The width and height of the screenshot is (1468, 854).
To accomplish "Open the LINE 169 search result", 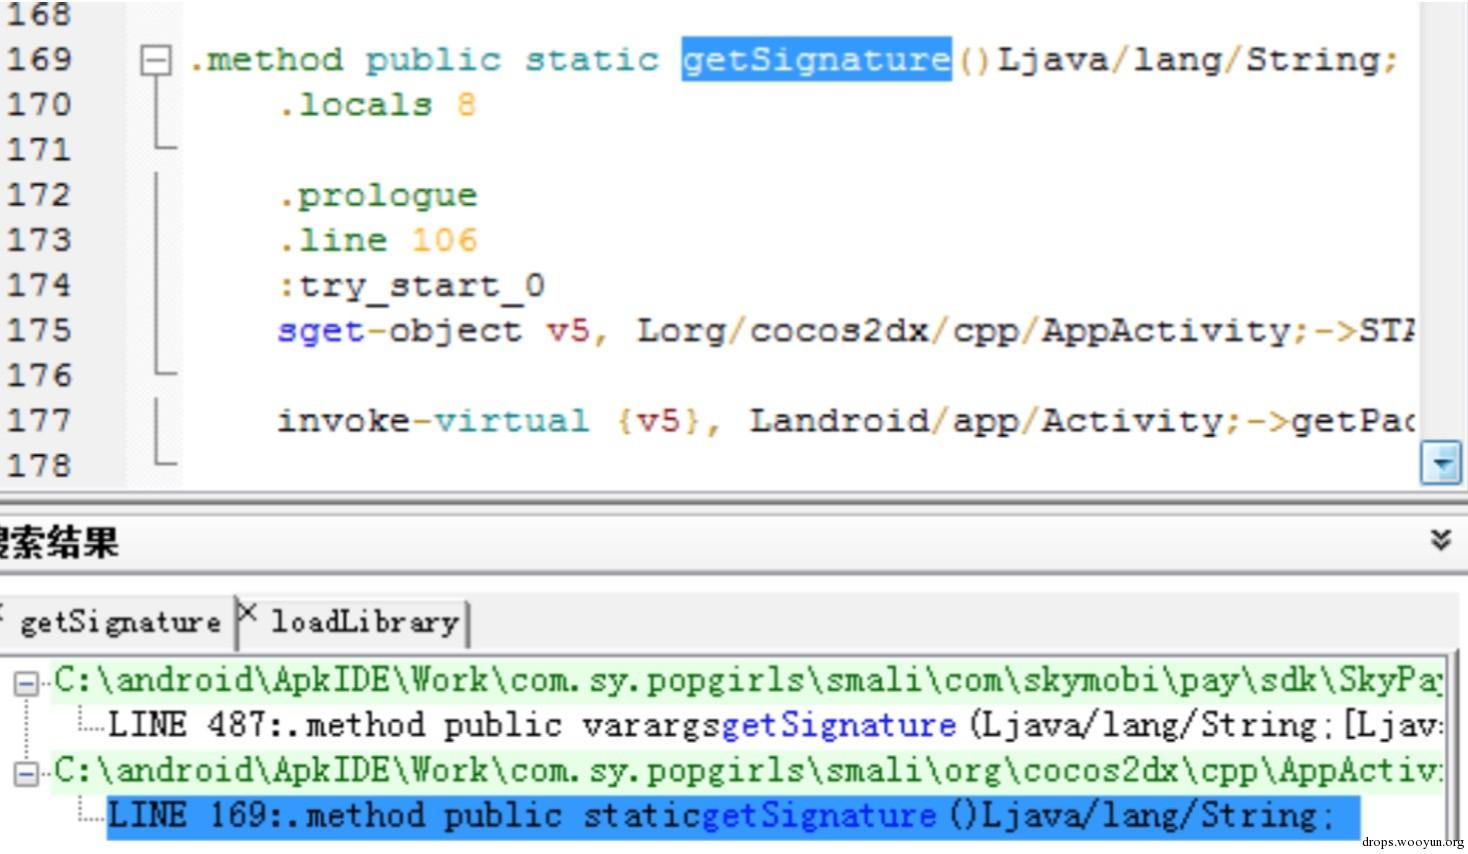I will pos(733,817).
